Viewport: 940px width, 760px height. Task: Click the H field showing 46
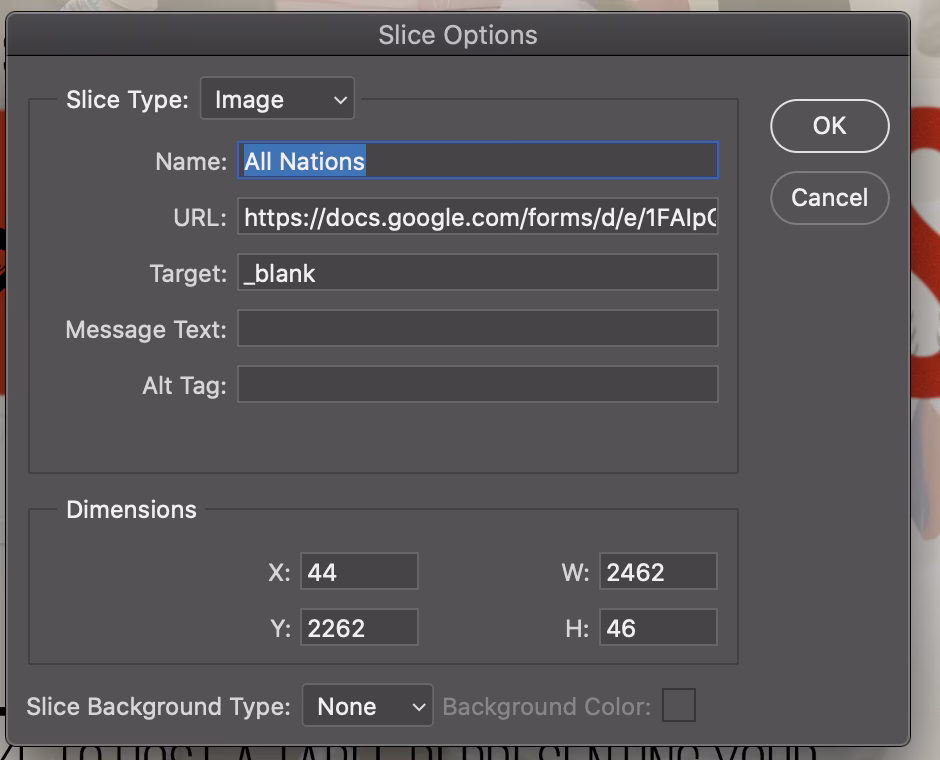click(x=657, y=627)
